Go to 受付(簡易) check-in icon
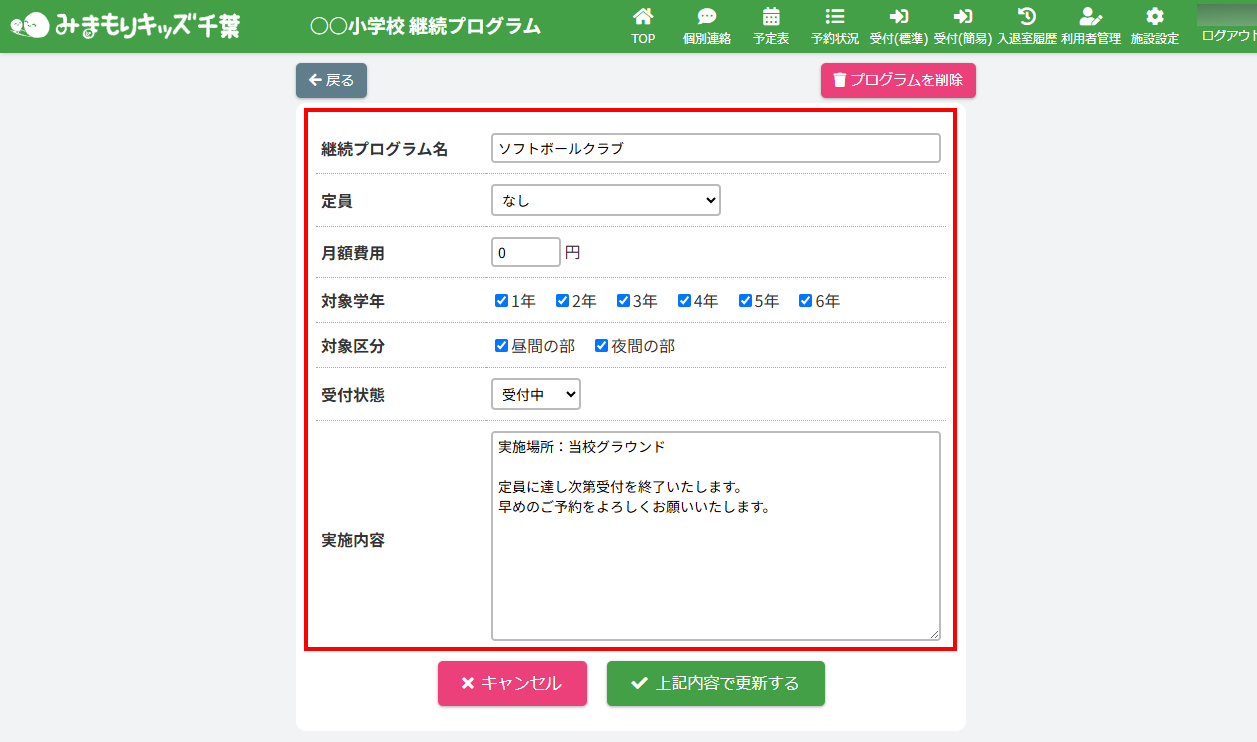This screenshot has width=1257, height=742. pos(963,17)
